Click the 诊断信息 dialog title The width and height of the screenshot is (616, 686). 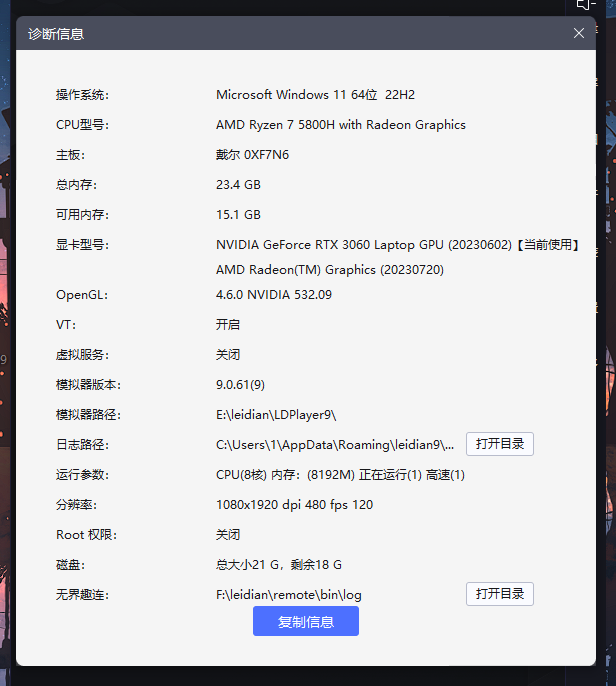56,34
